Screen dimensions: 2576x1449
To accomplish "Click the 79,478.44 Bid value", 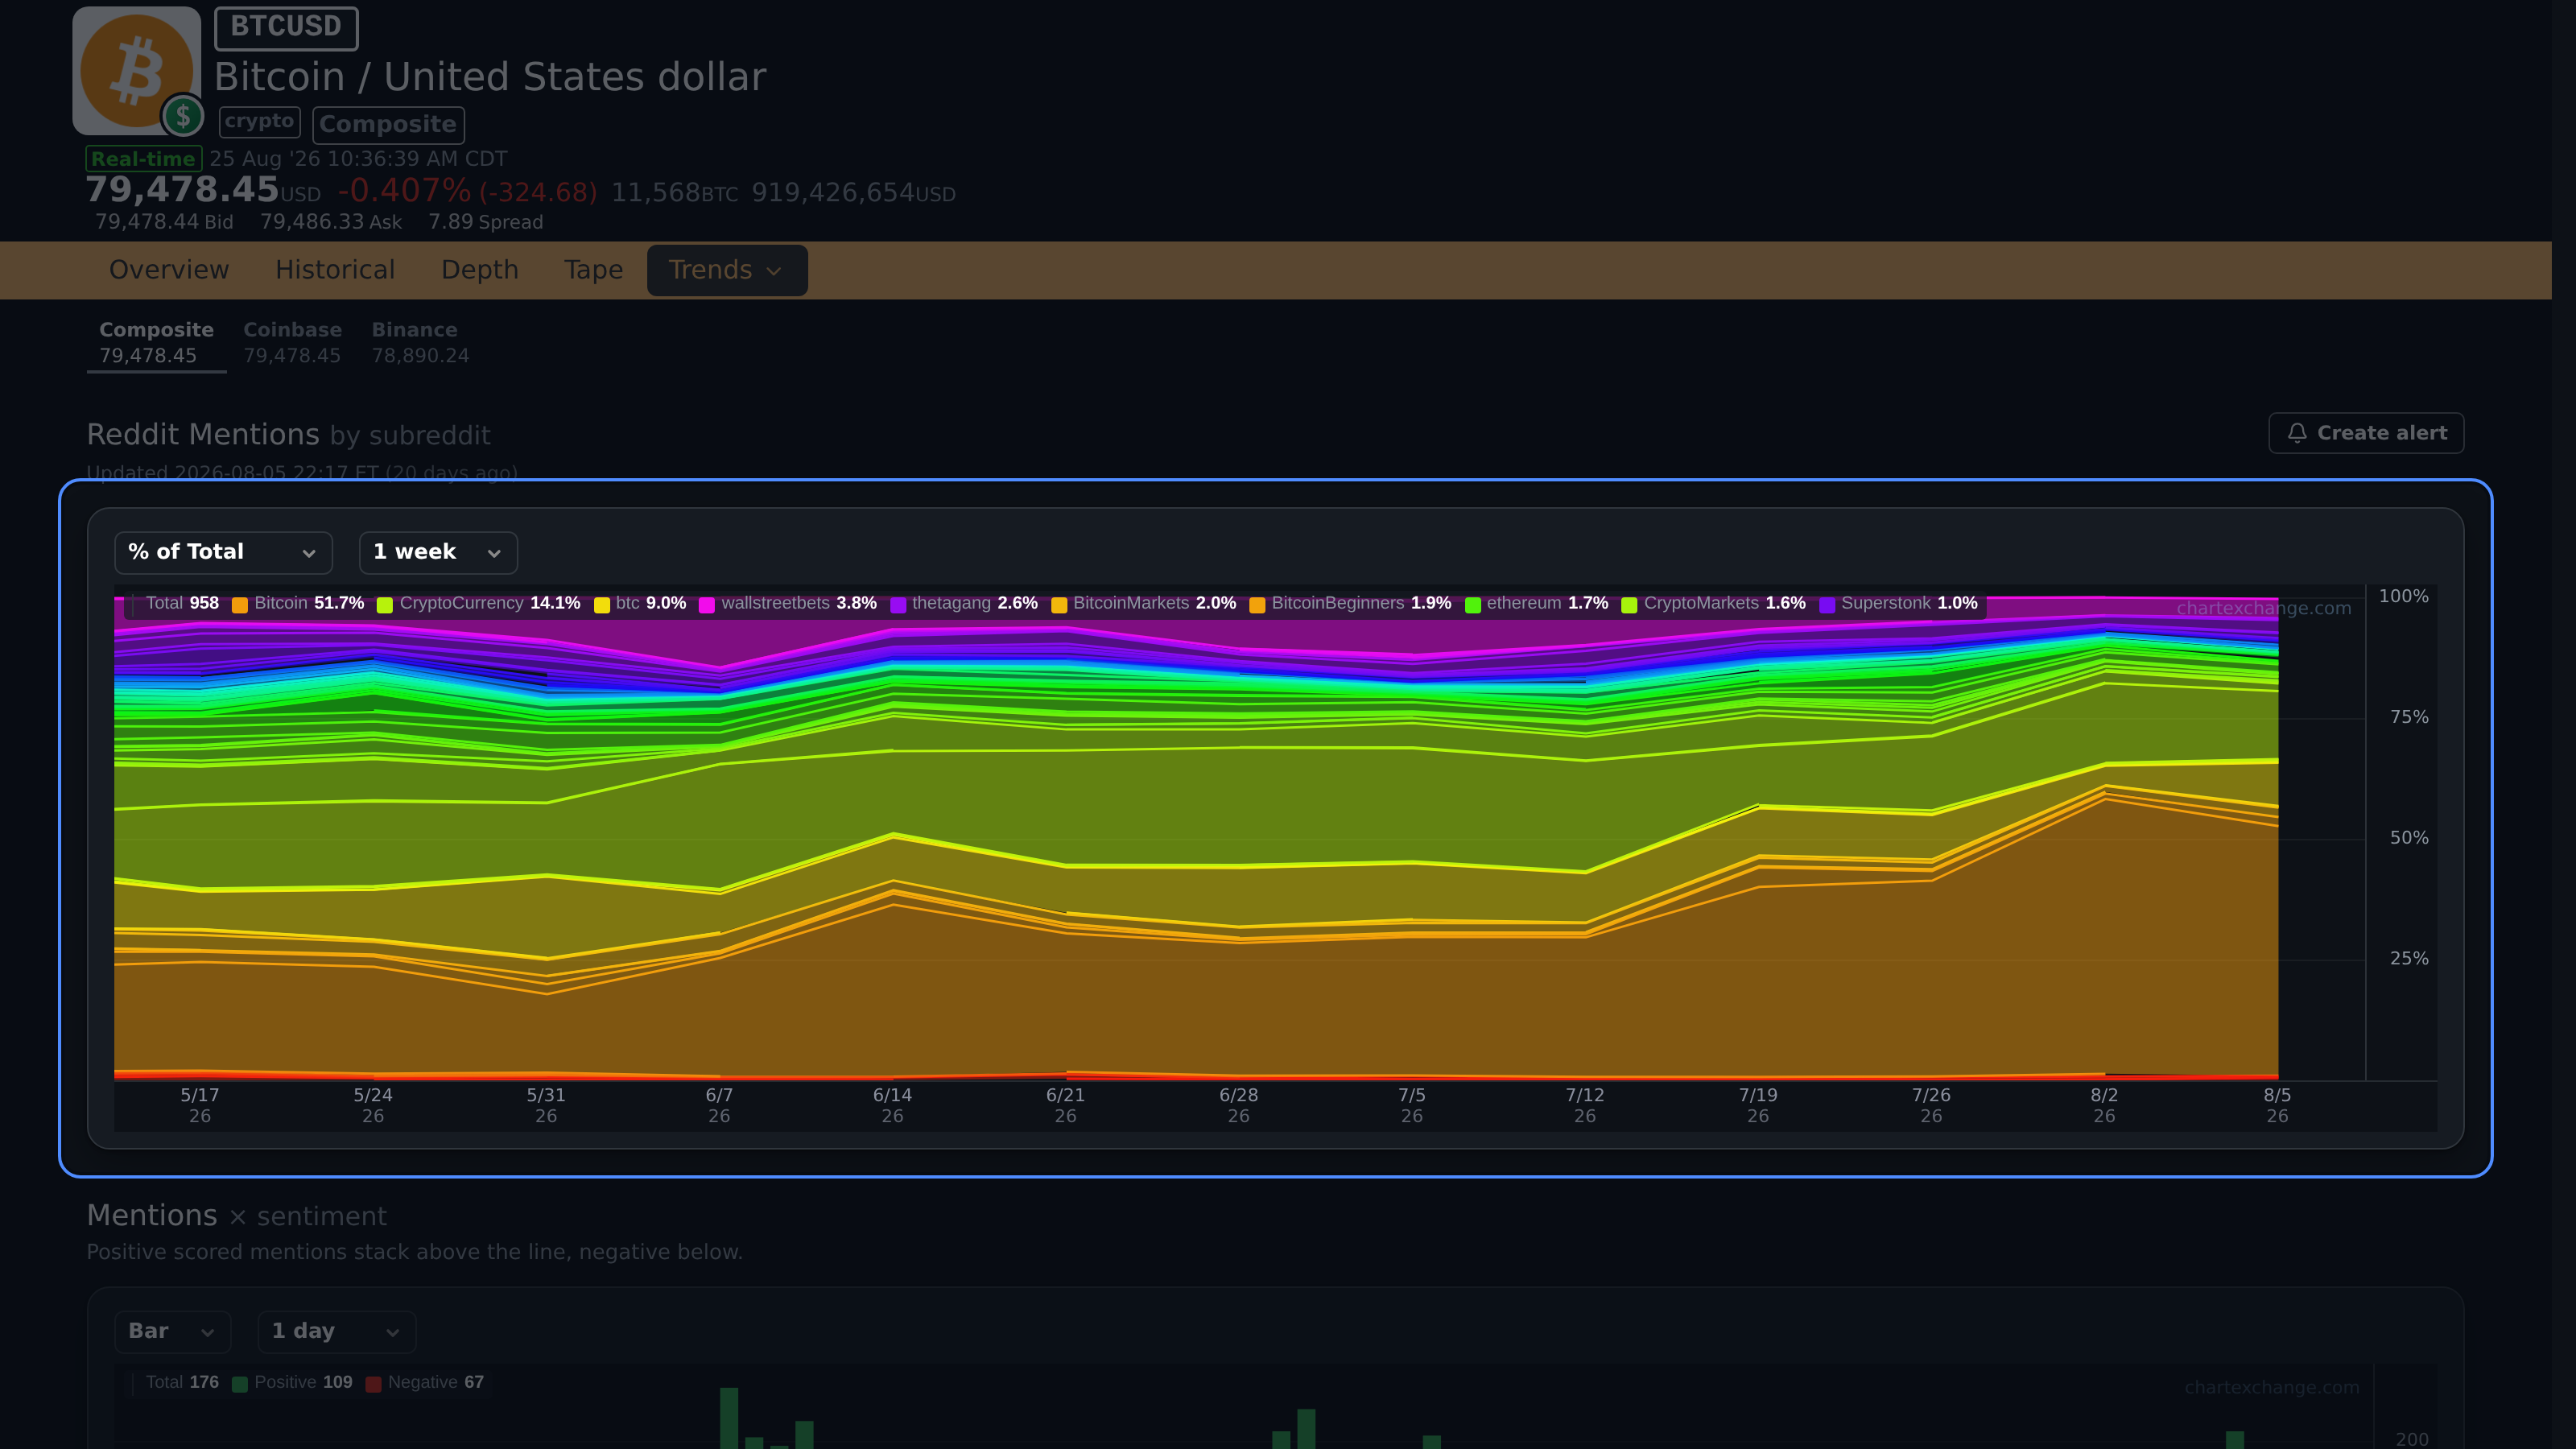I will click(x=164, y=222).
